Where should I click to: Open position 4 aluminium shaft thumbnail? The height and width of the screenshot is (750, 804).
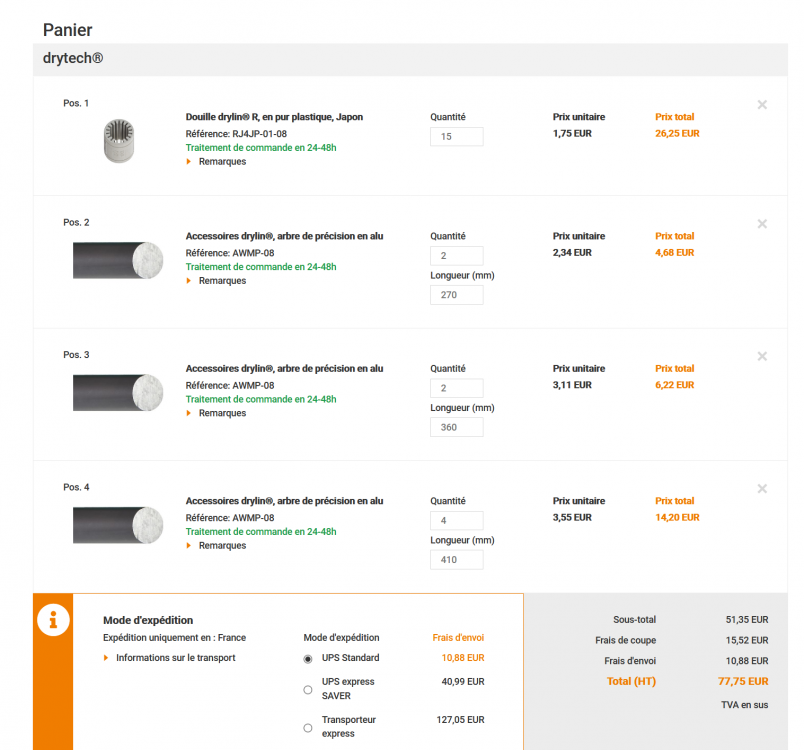(x=117, y=525)
